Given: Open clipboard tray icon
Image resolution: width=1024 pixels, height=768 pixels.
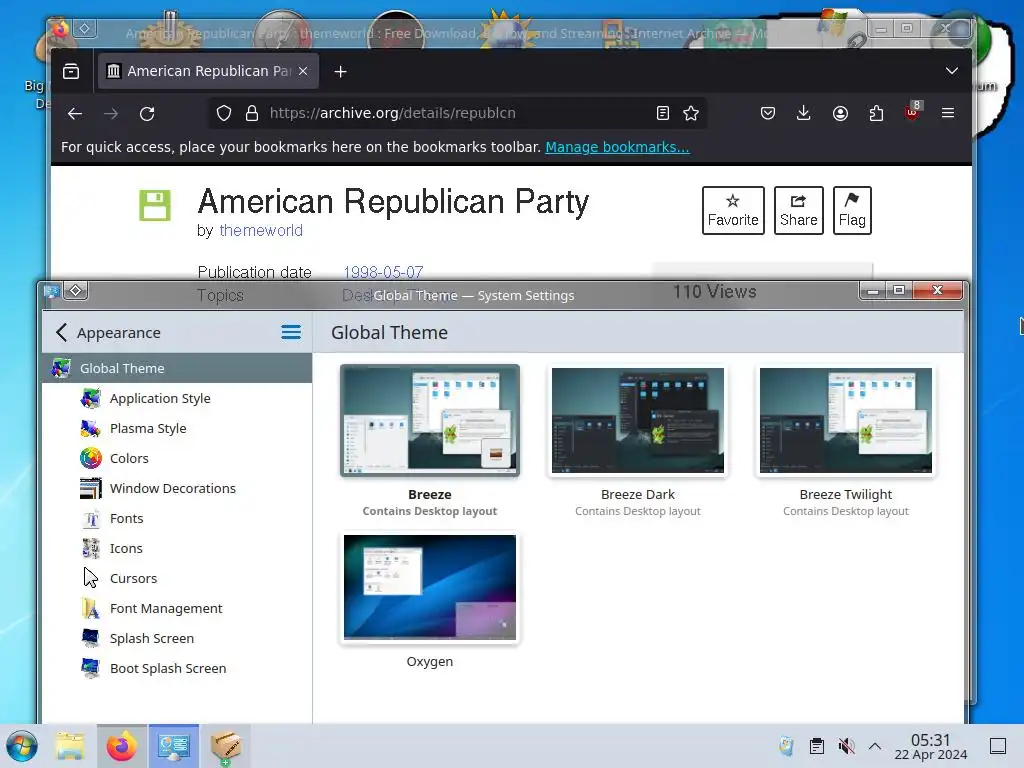Looking at the screenshot, I should click(816, 746).
